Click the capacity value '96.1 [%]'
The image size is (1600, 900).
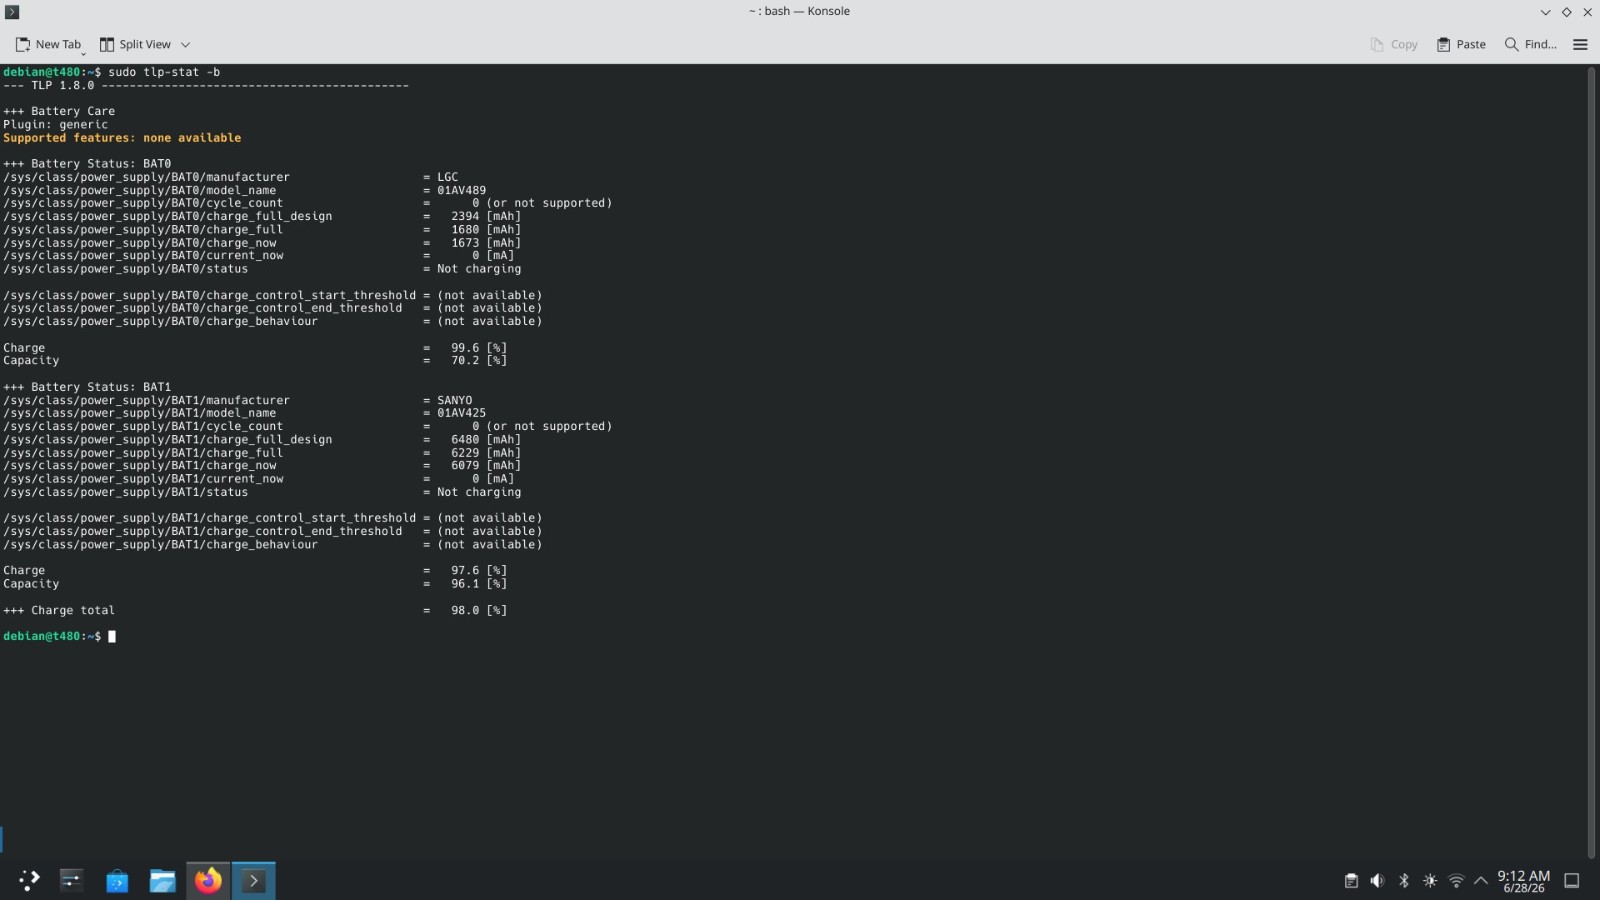(479, 584)
